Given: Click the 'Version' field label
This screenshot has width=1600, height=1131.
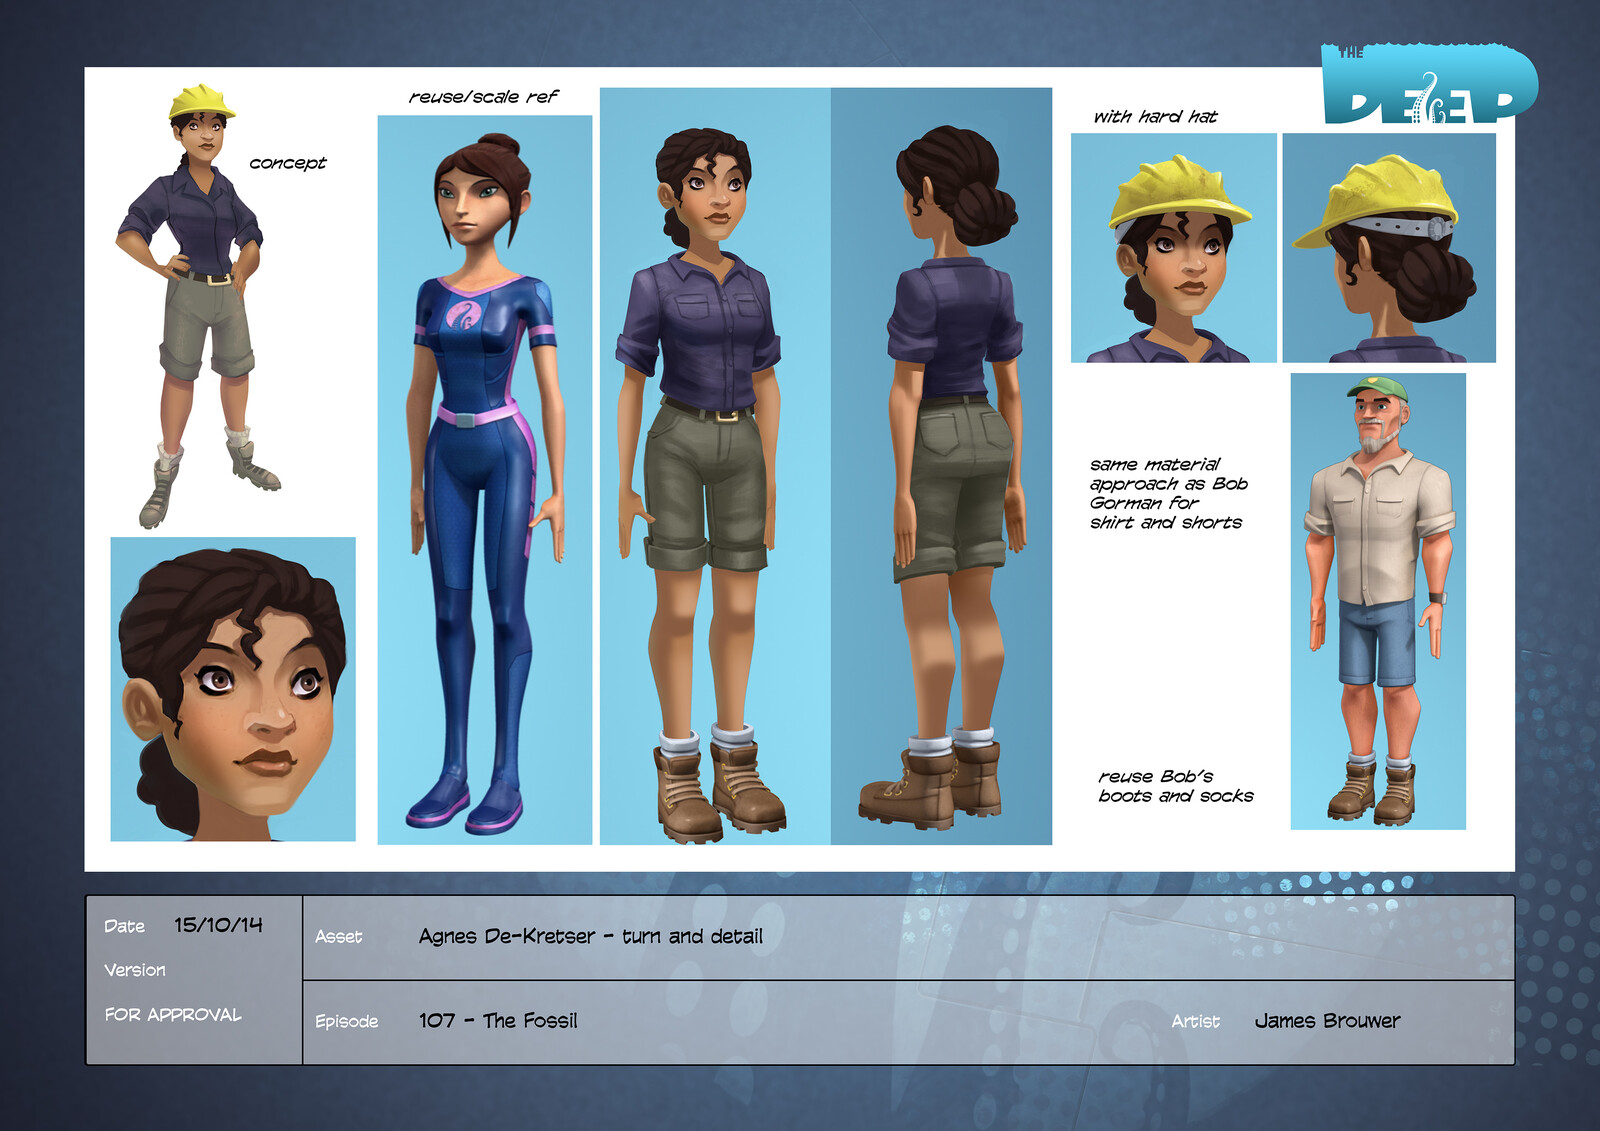Looking at the screenshot, I should [135, 970].
